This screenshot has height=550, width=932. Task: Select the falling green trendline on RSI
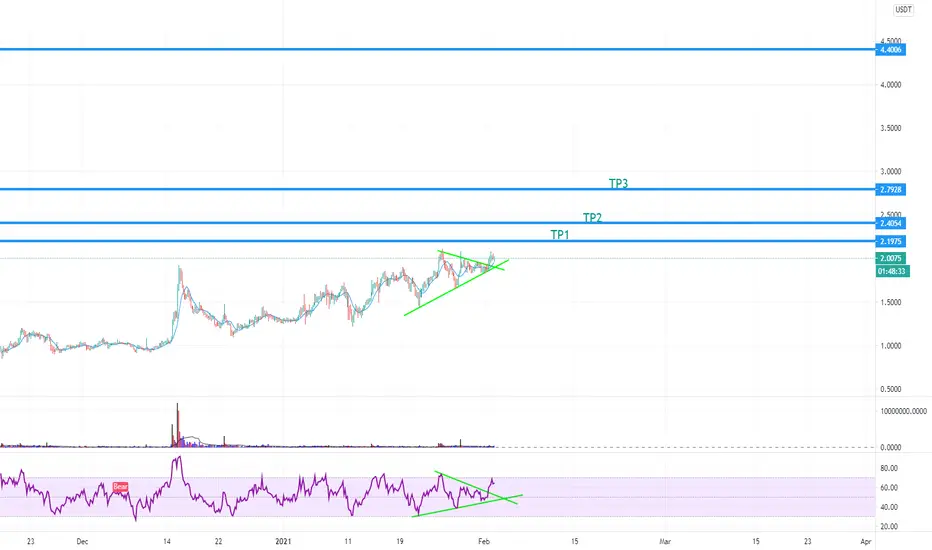point(476,488)
